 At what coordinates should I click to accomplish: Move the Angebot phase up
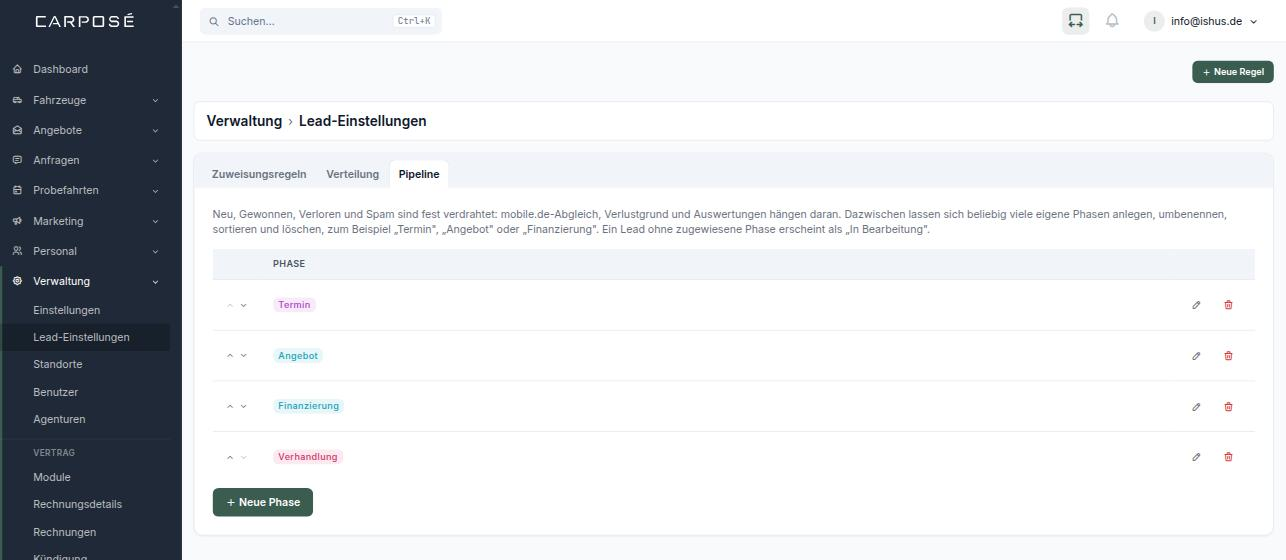230,356
